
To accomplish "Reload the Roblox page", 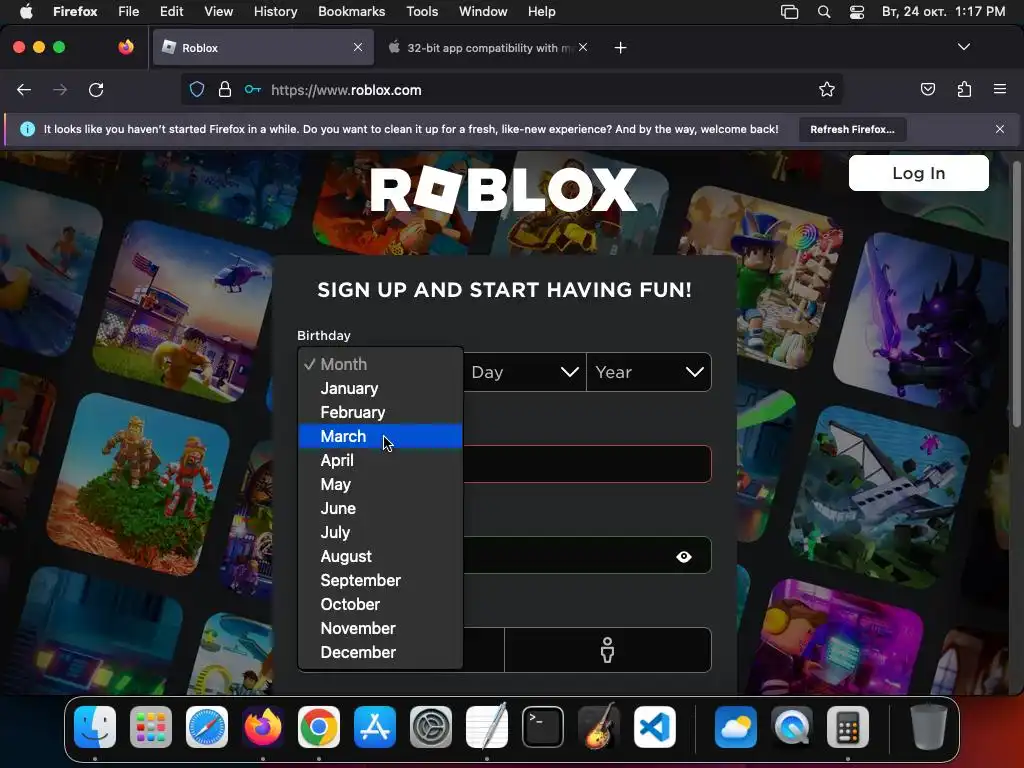I will pos(96,89).
